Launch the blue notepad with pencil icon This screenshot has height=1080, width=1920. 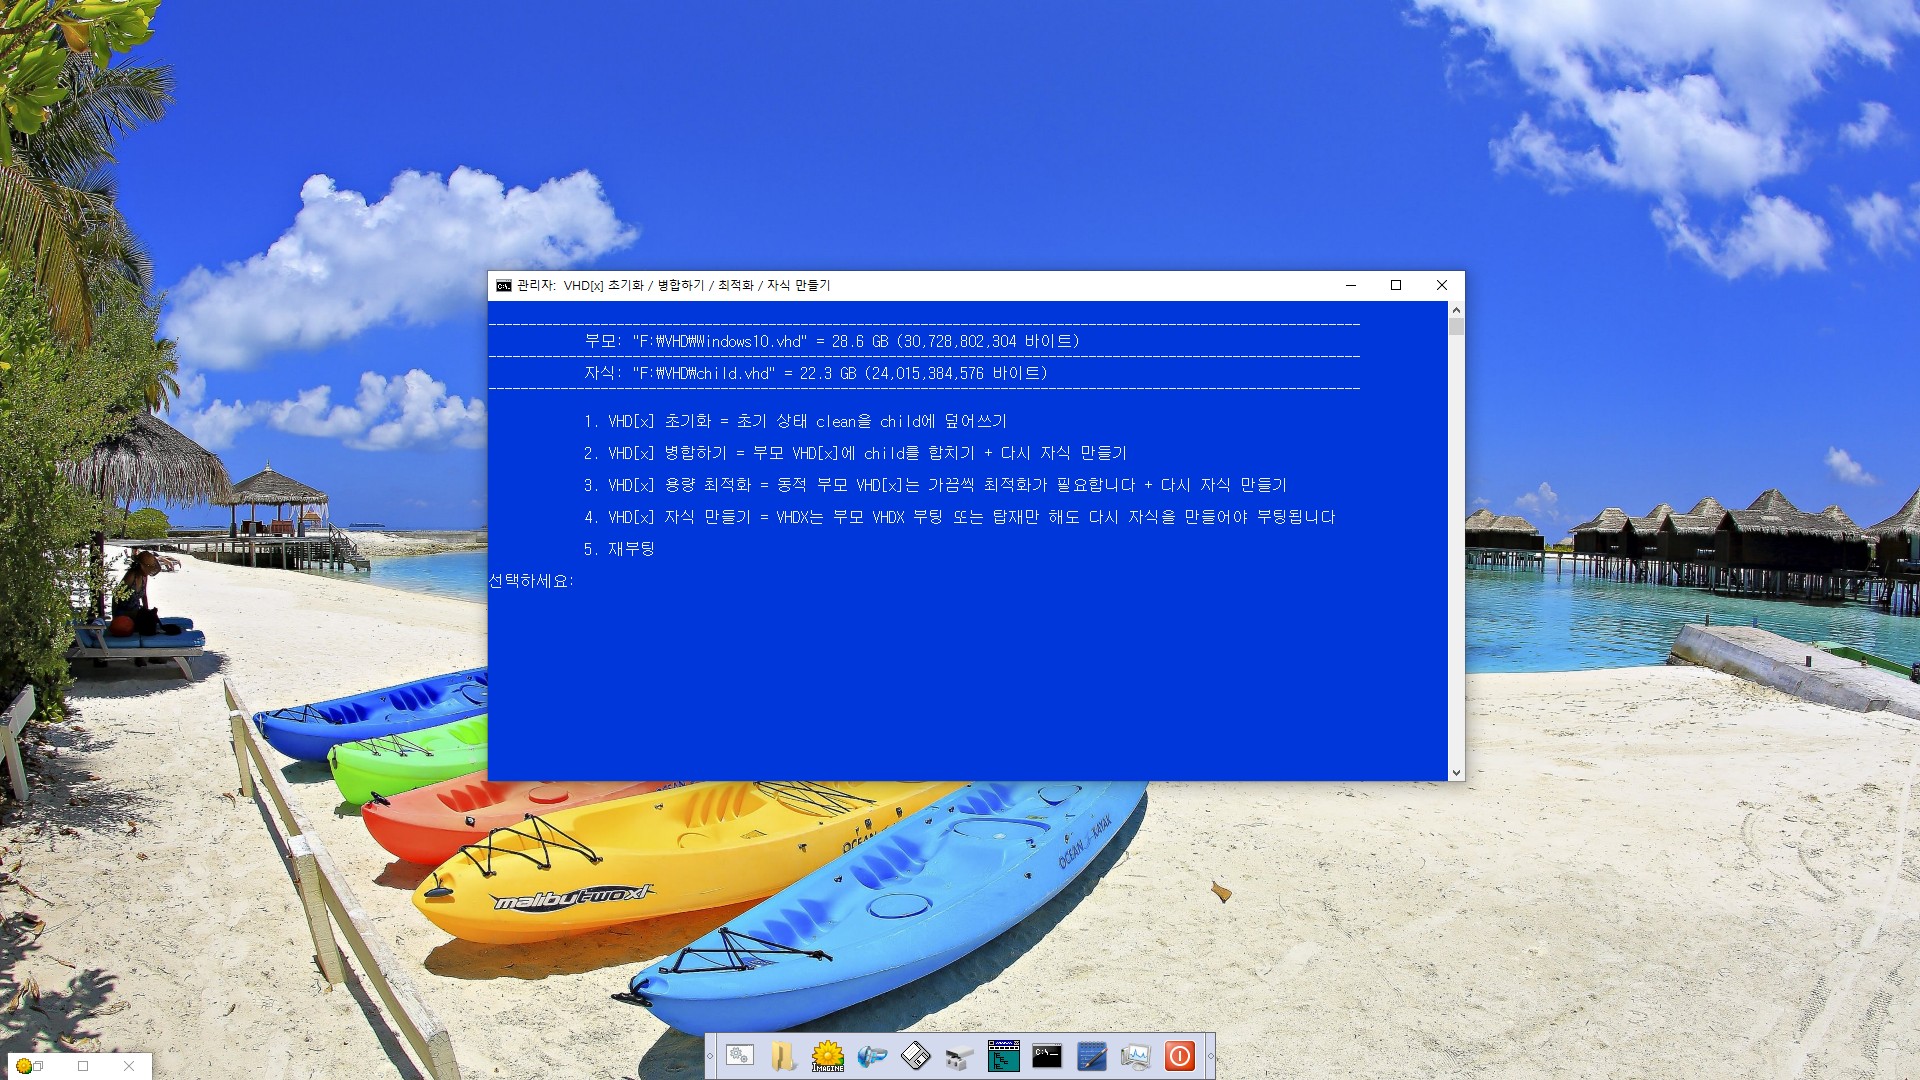tap(1091, 1056)
